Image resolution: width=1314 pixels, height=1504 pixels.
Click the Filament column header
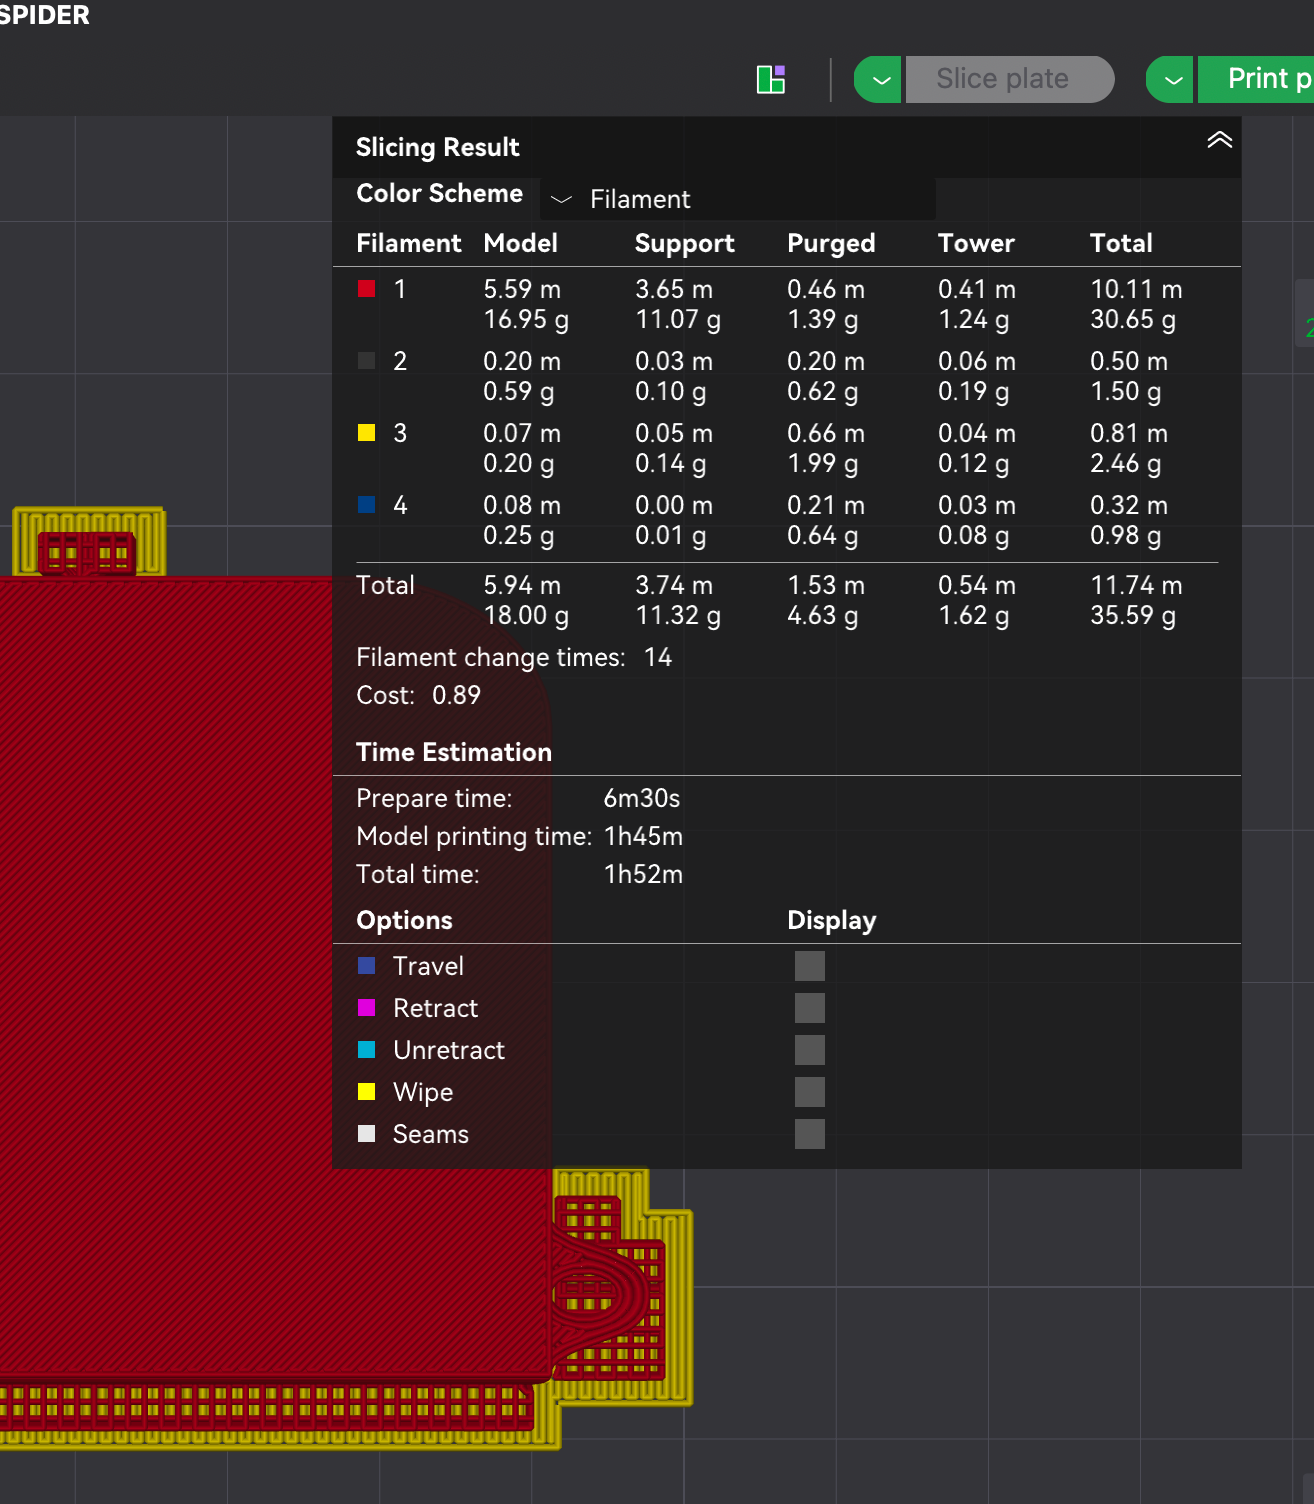click(409, 243)
